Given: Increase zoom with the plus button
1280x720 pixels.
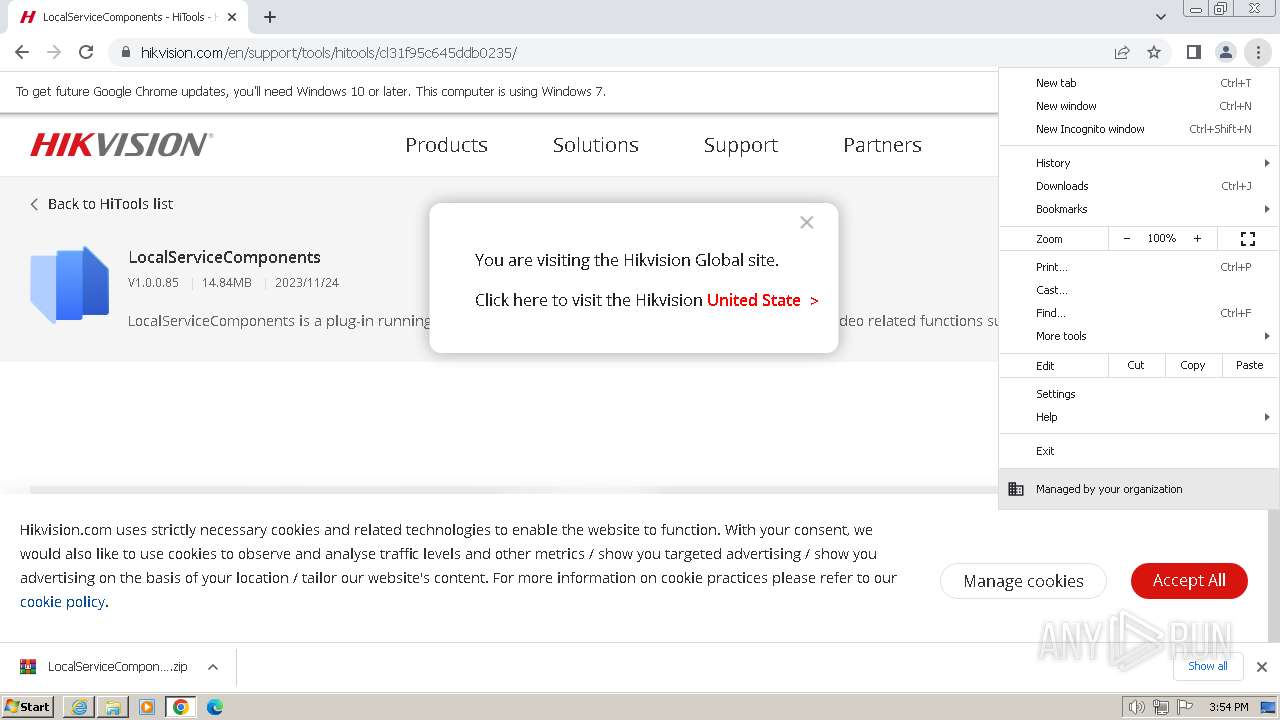Looking at the screenshot, I should tap(1197, 239).
